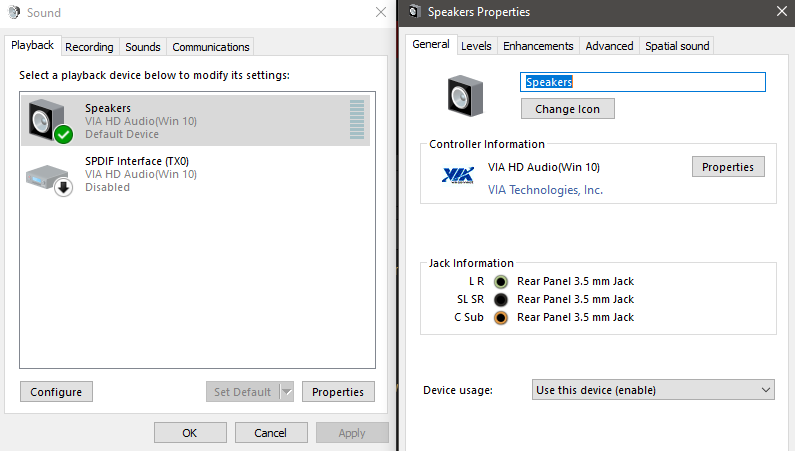Click the Speakers volume level meter

357,120
